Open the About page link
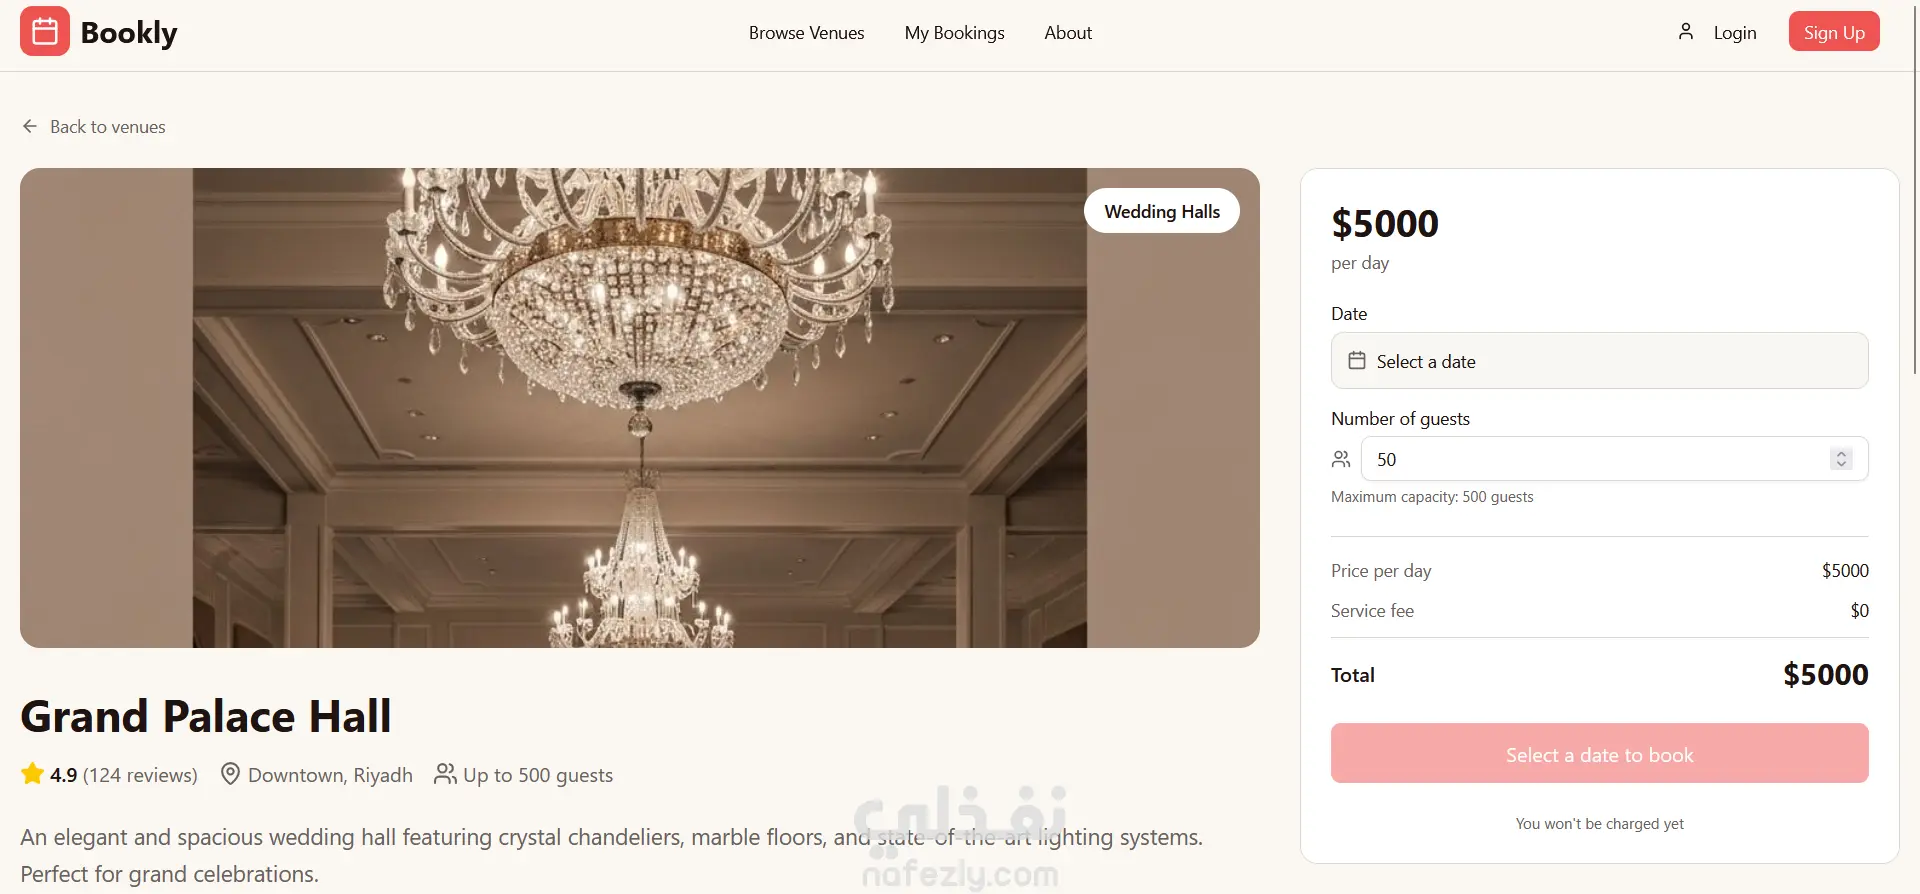This screenshot has width=1920, height=894. tap(1068, 33)
